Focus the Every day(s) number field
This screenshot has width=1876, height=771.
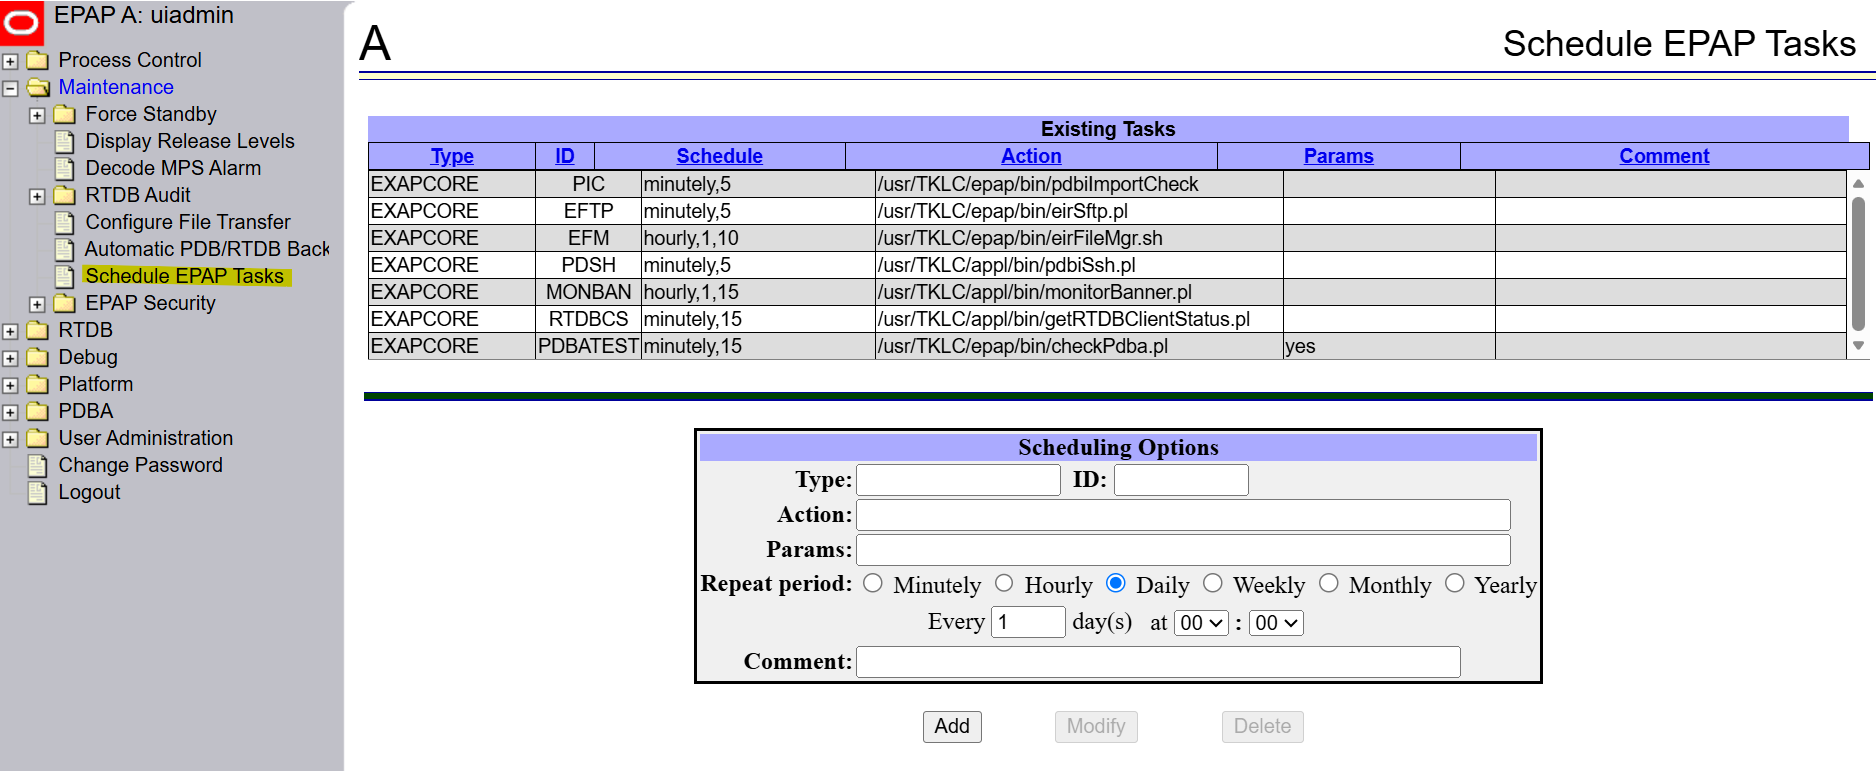coord(1028,622)
